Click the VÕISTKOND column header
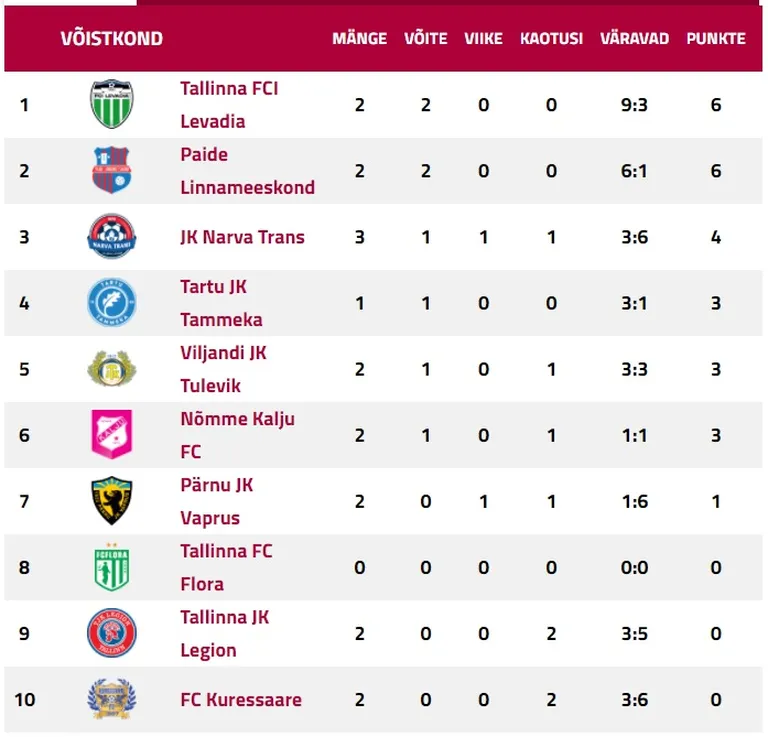Viewport: 768px width, 737px height. point(112,38)
